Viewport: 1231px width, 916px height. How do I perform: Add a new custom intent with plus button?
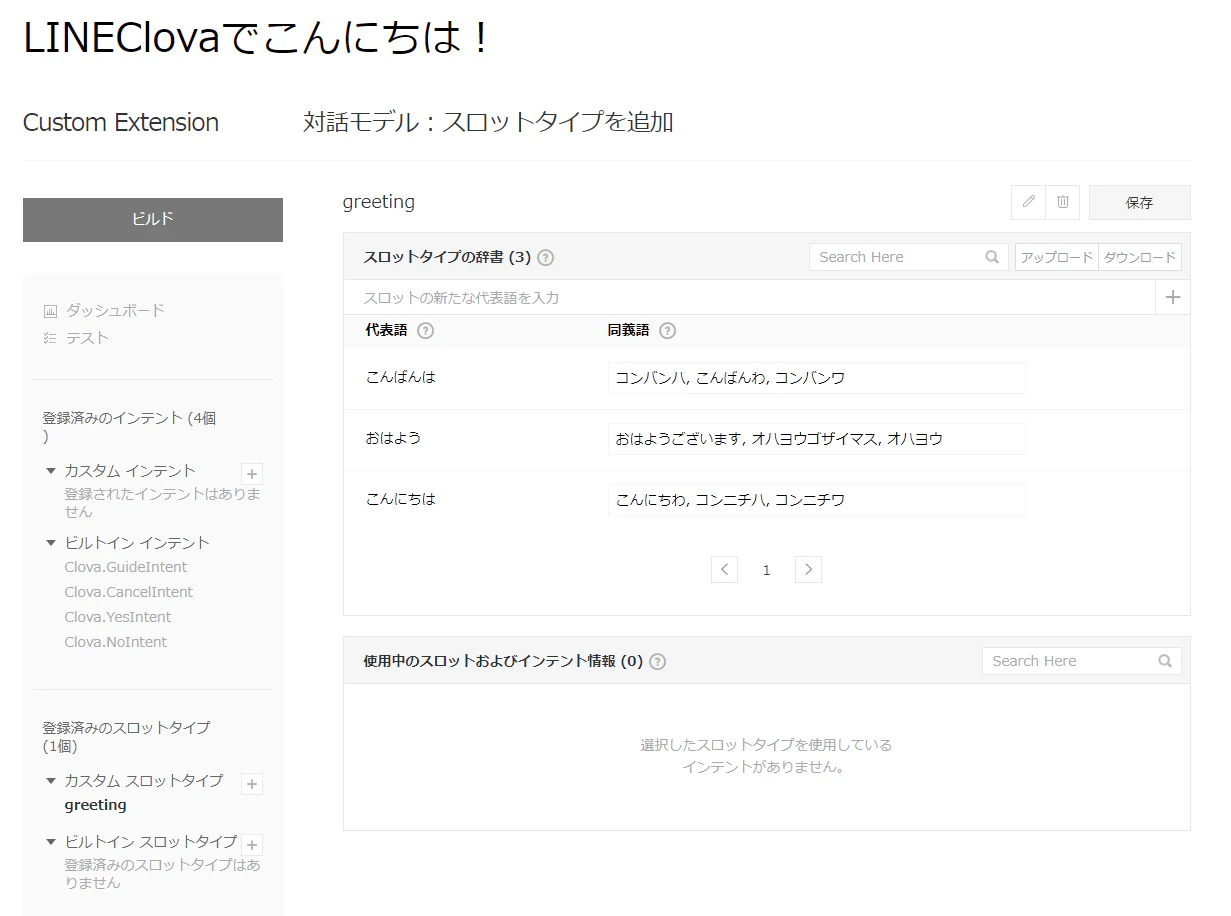[252, 474]
